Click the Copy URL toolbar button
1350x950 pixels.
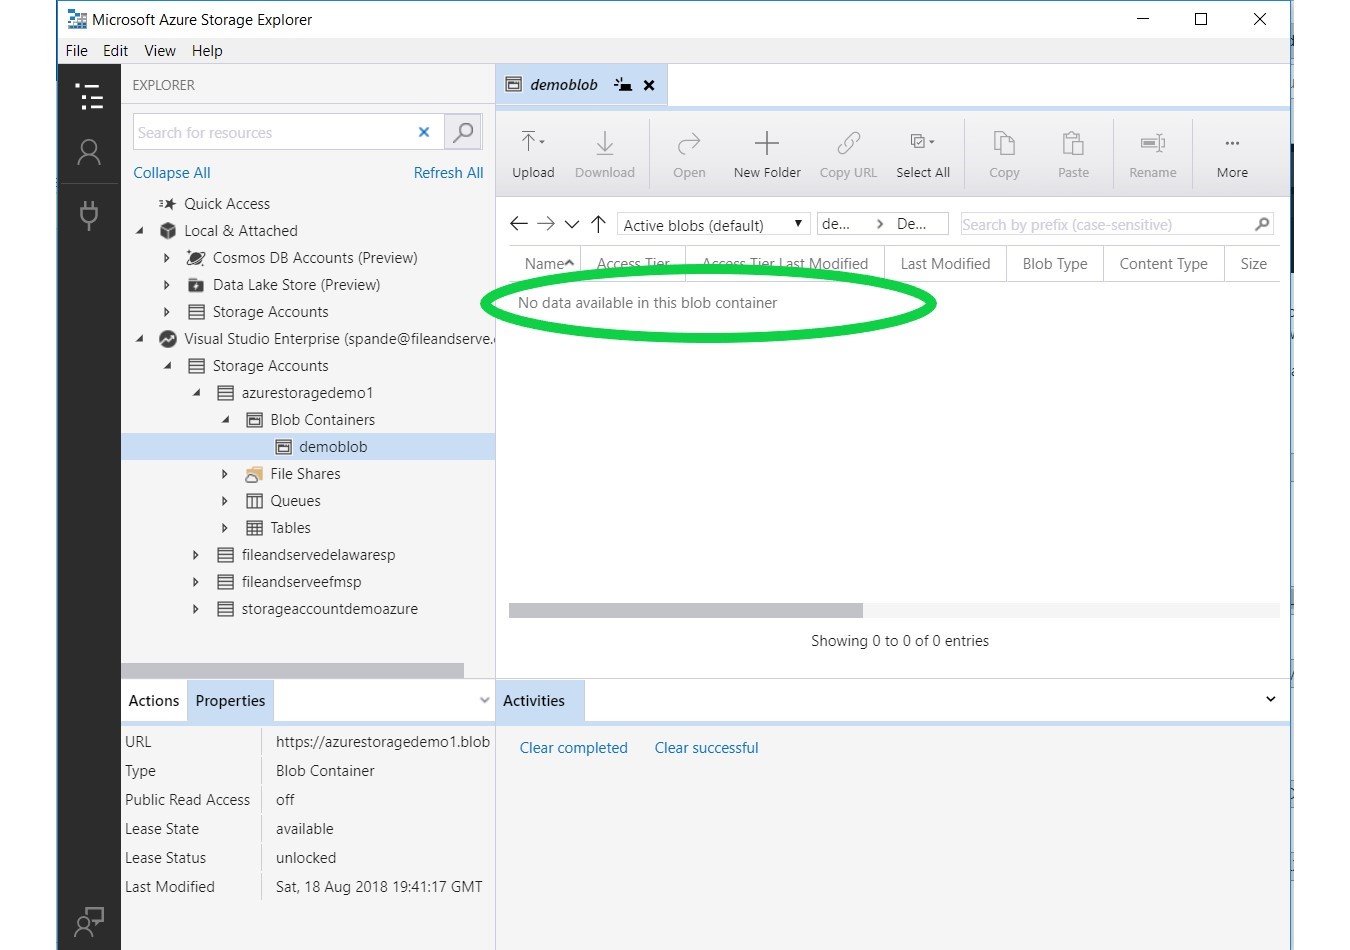848,155
